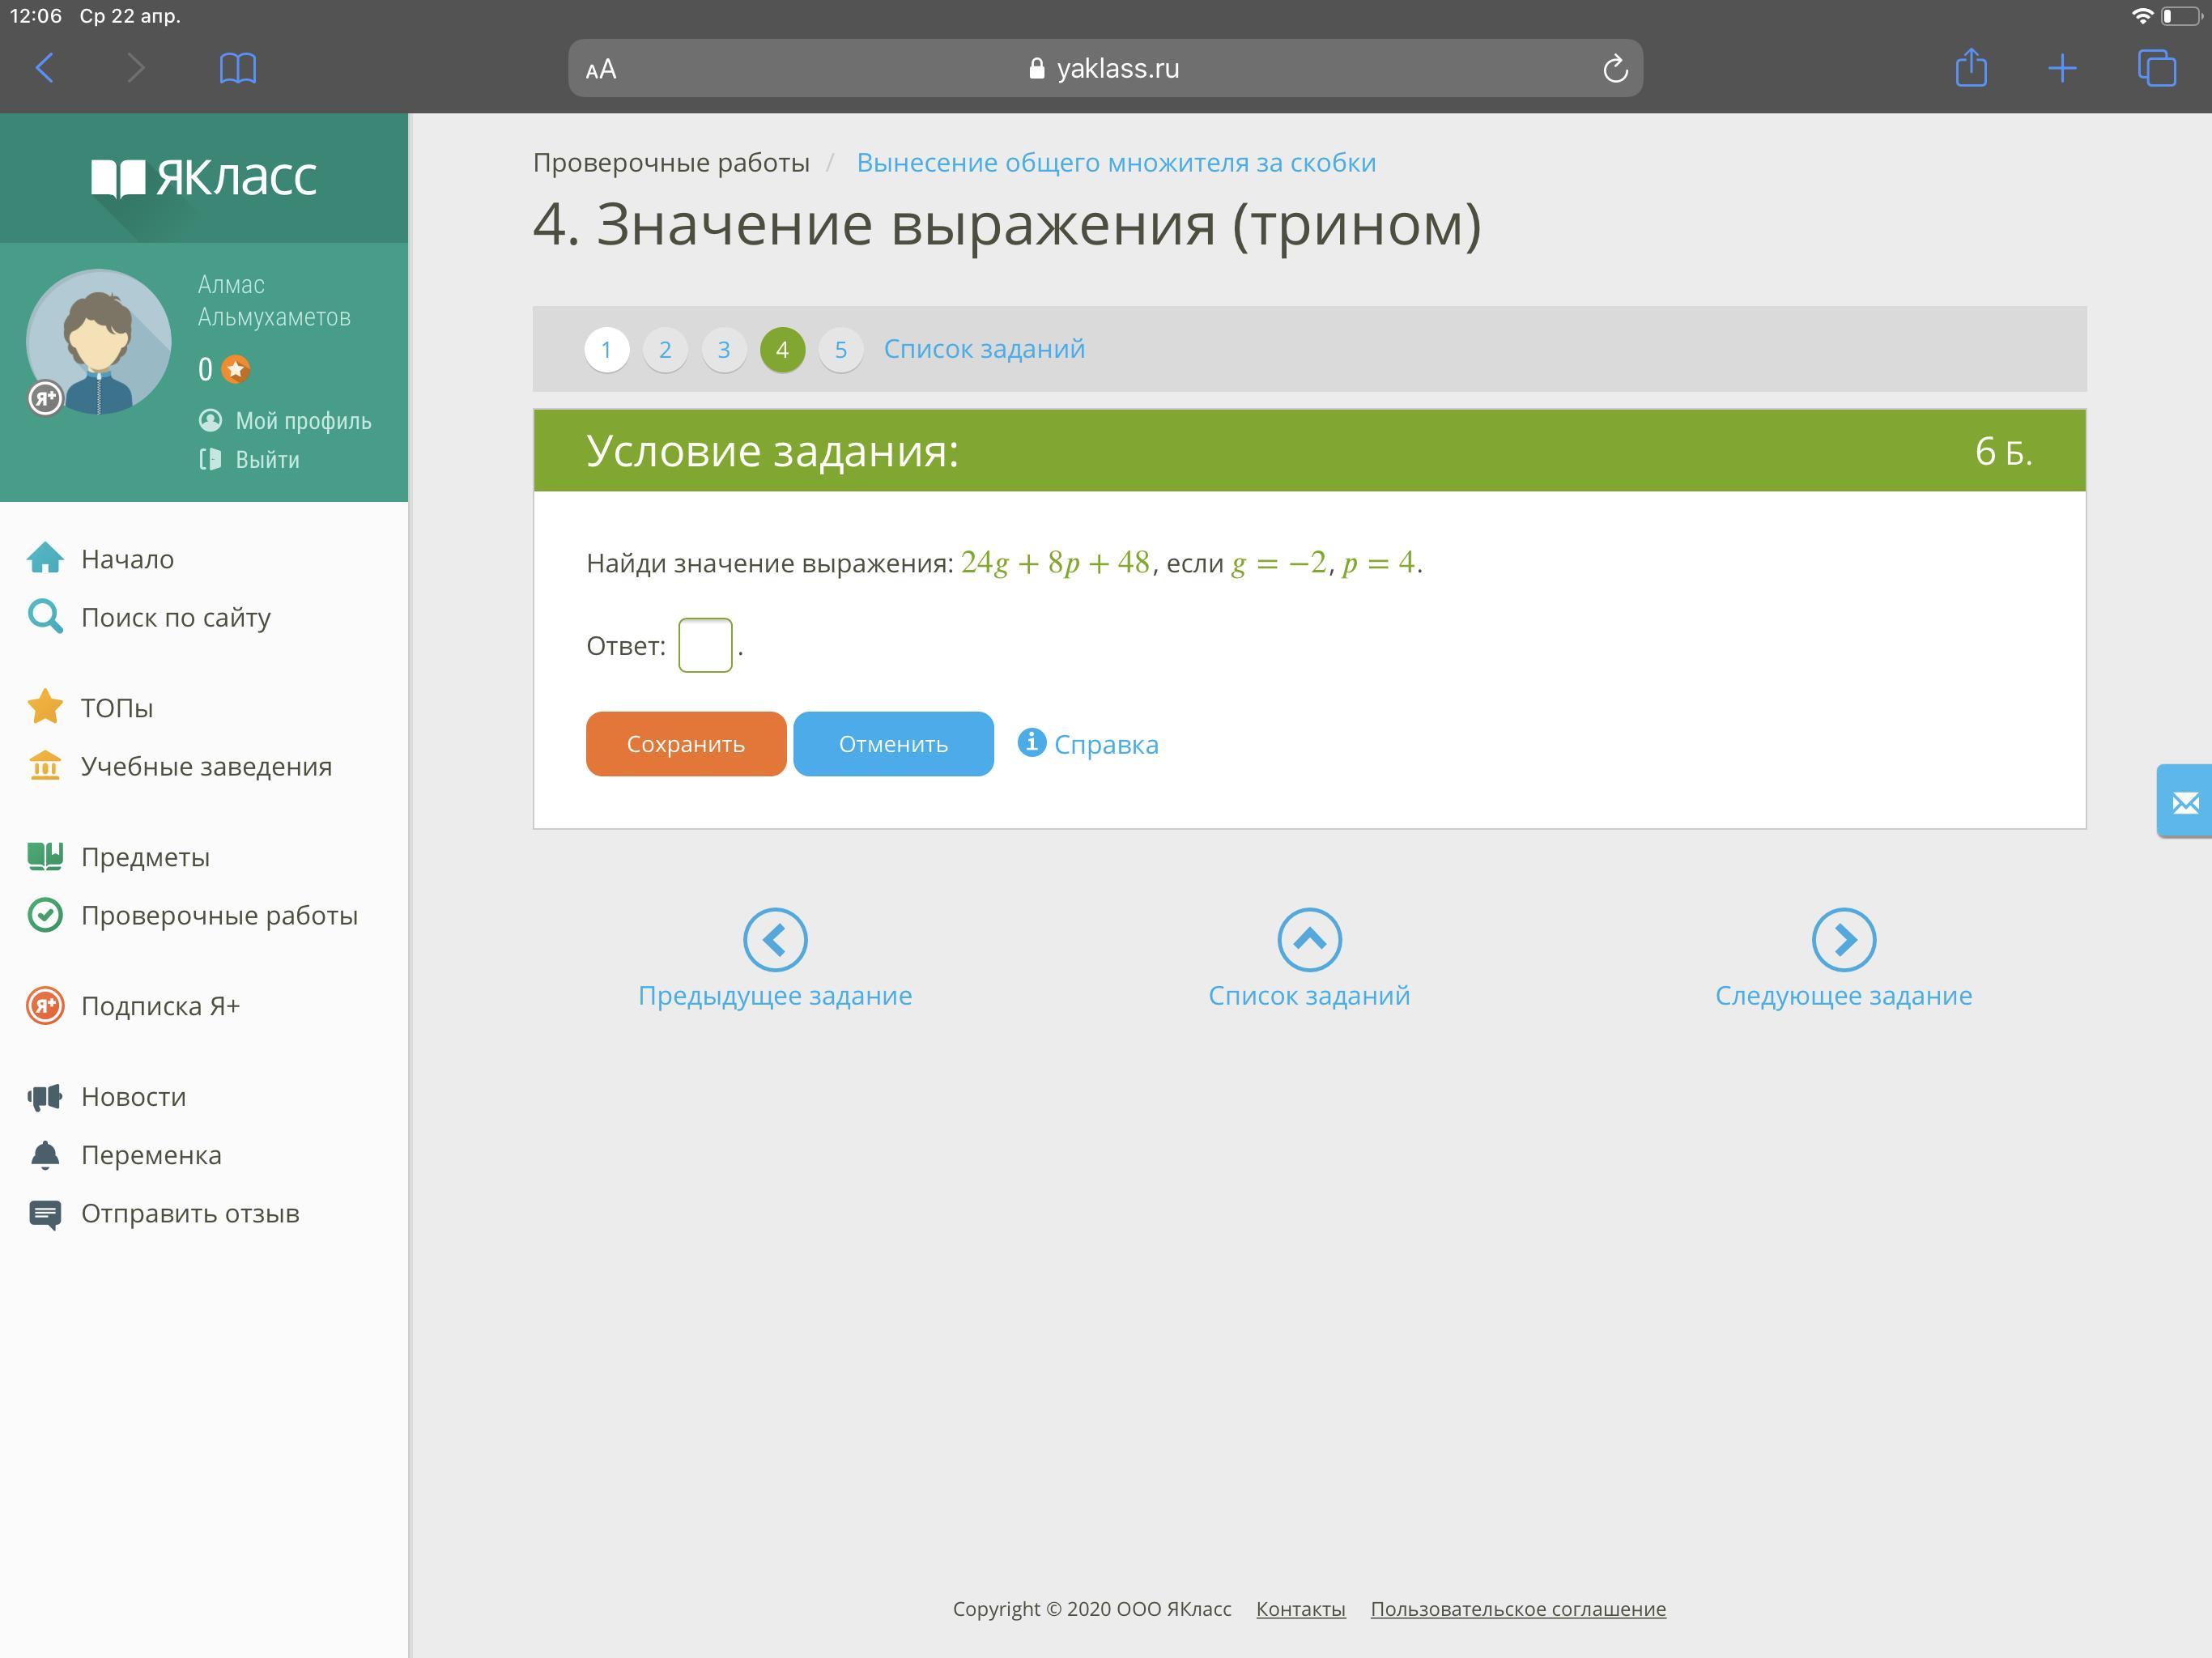
Task: Tap AA reader text size control
Action: click(x=601, y=69)
